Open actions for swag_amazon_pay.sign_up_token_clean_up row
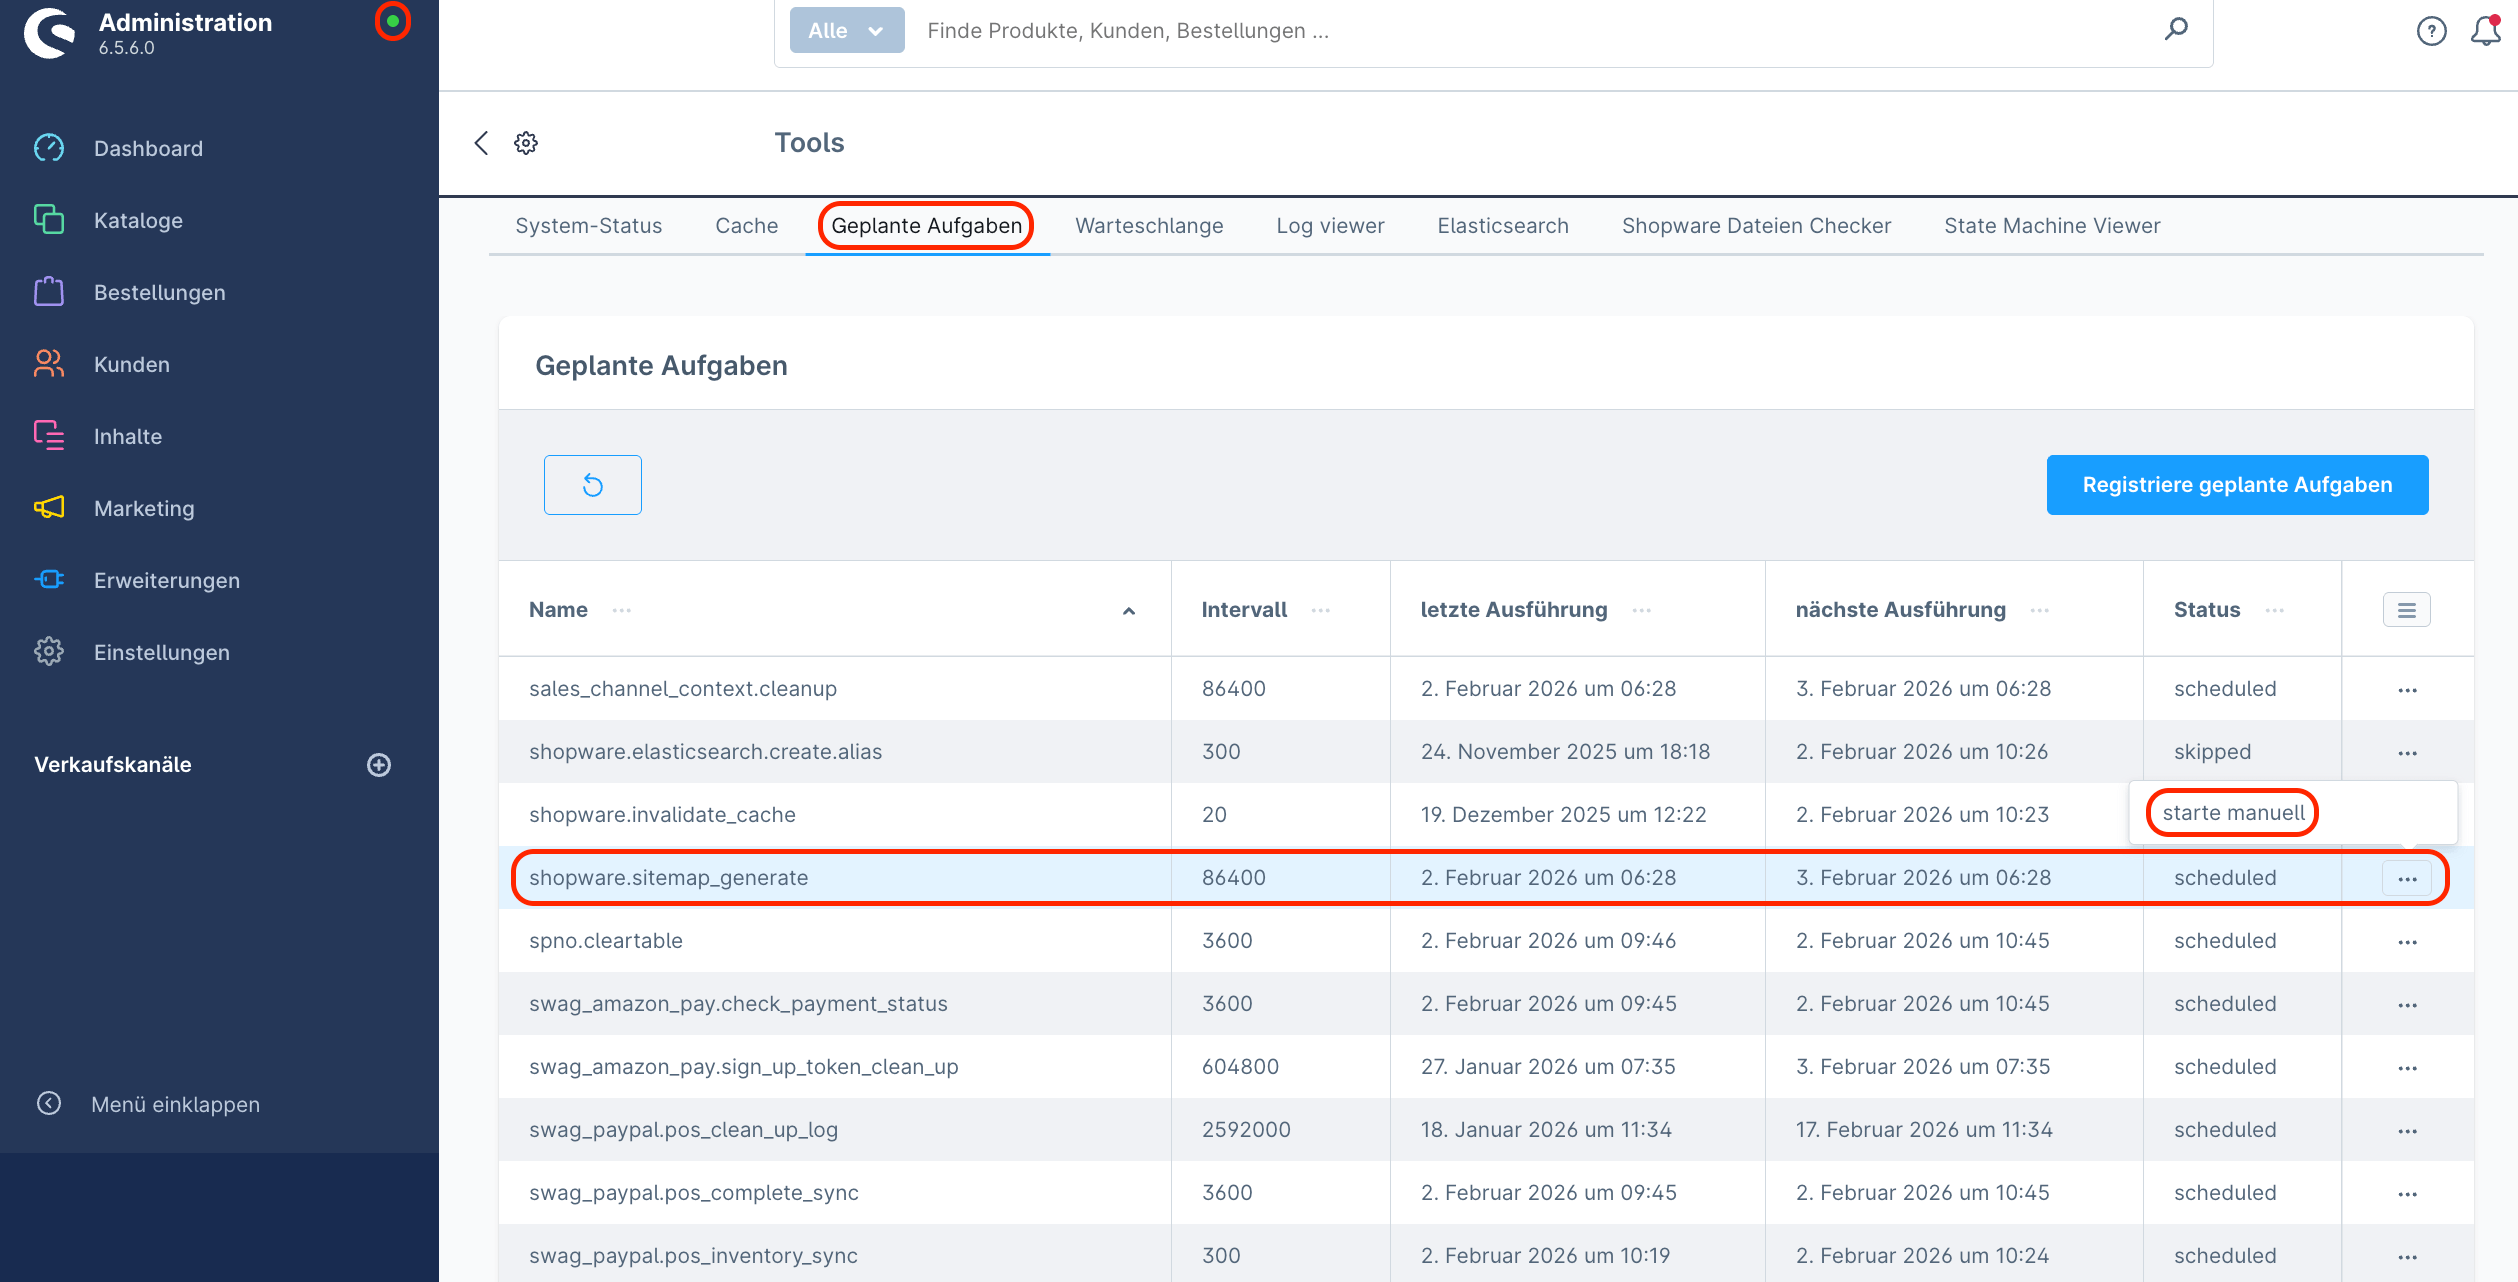 (x=2407, y=1068)
